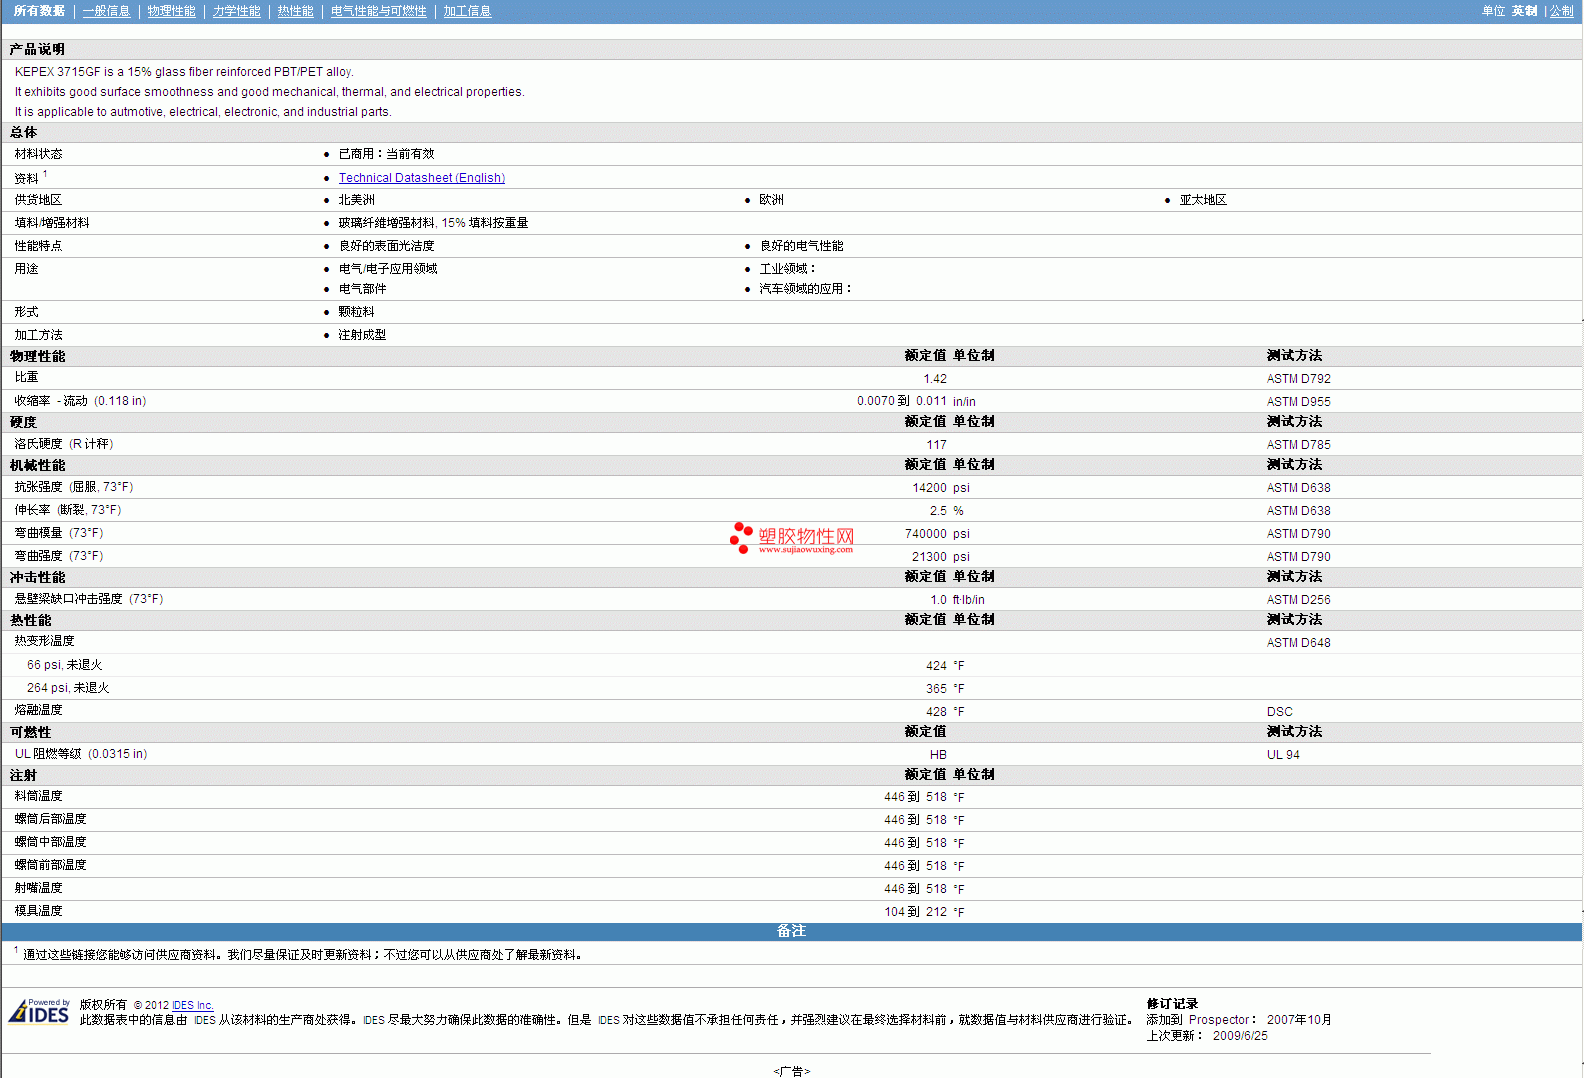Select the ASTM D785 test method text
The height and width of the screenshot is (1078, 1584).
tap(1298, 445)
